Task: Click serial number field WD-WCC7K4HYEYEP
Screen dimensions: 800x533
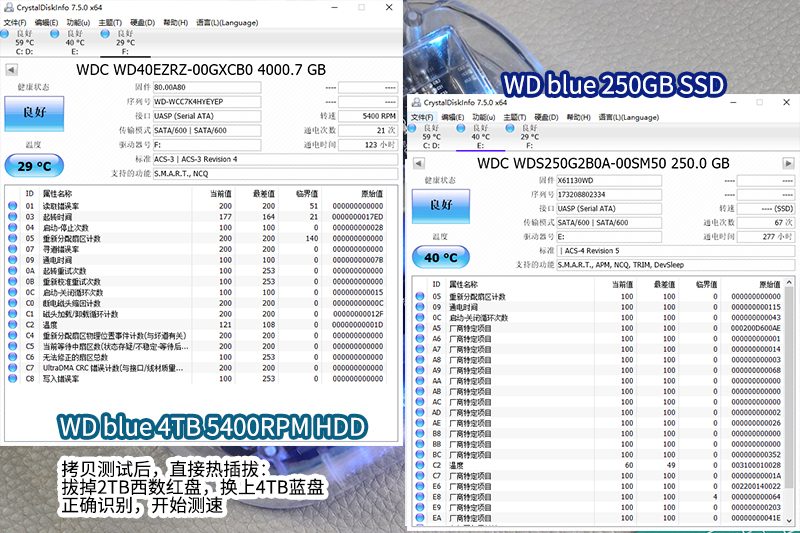Action: [x=207, y=101]
